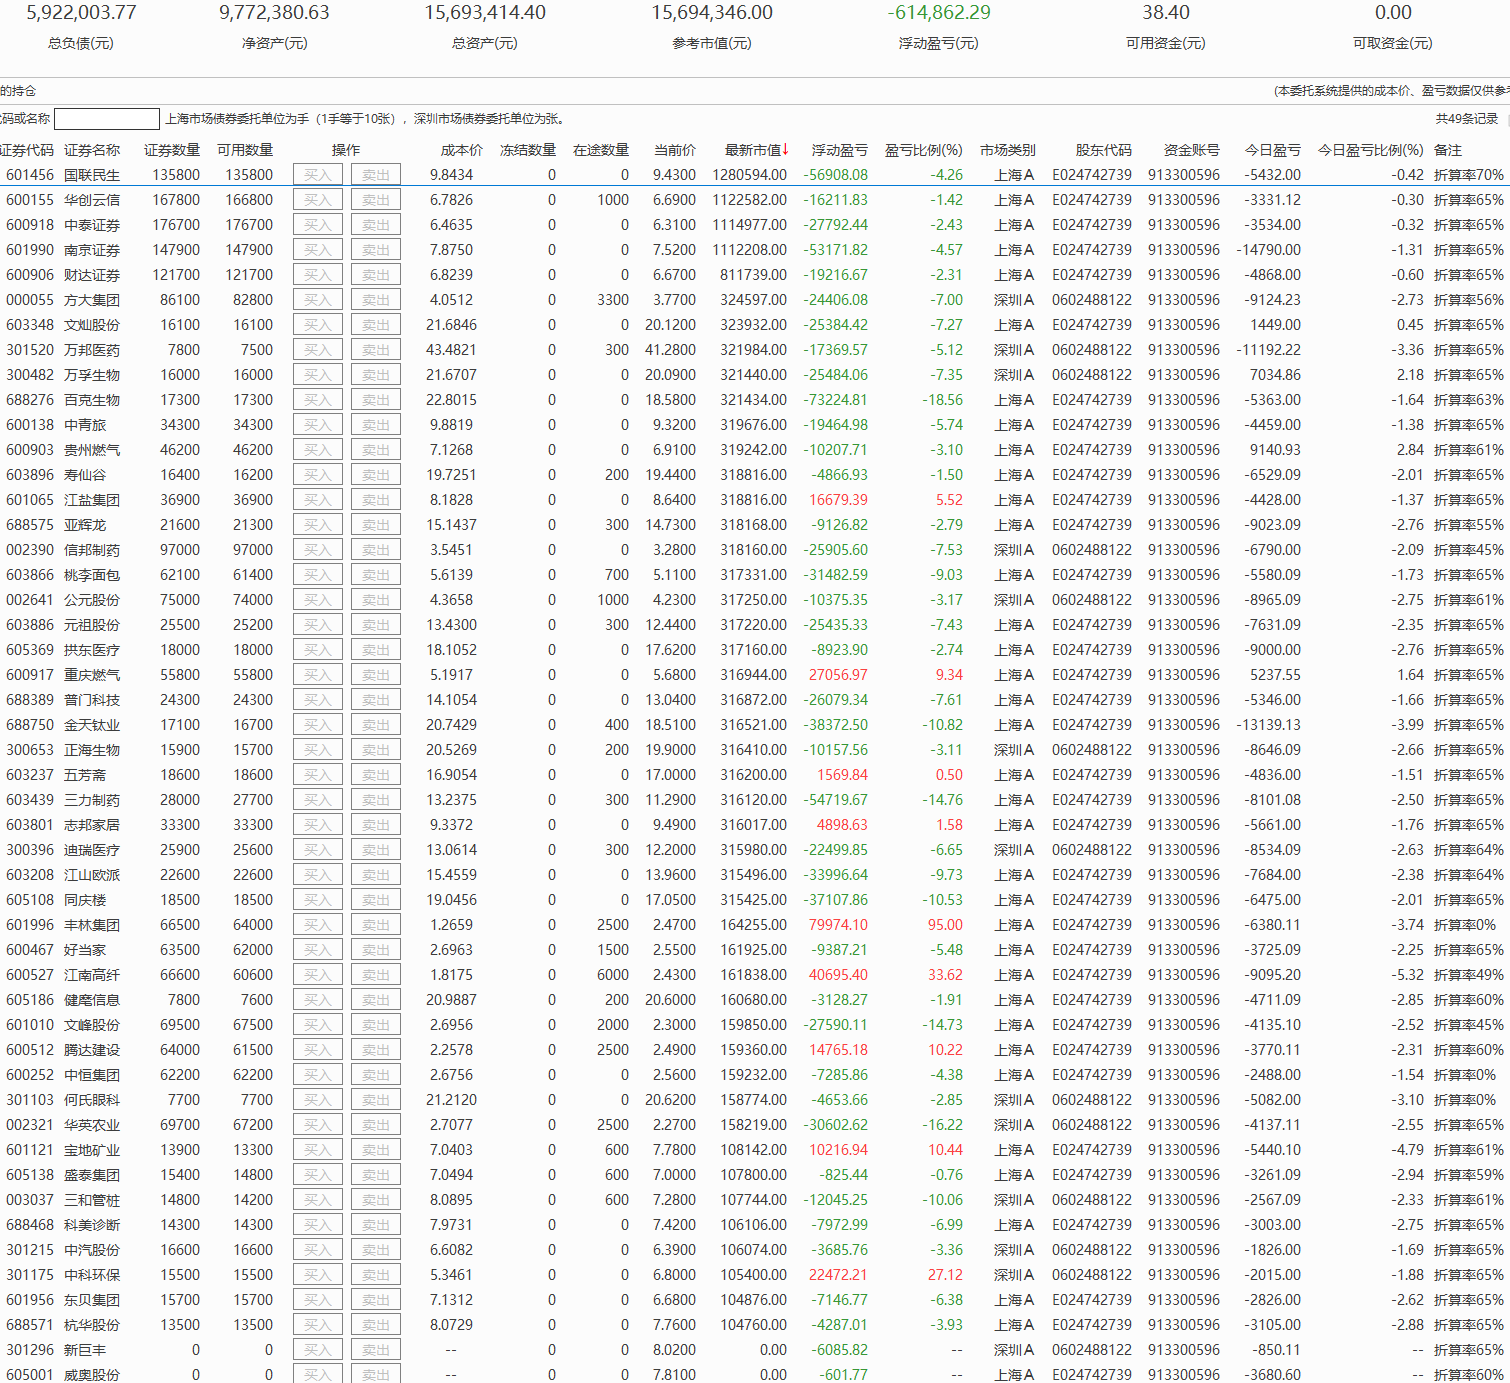Sort by 冻结数量 column header
Image resolution: width=1510 pixels, height=1383 pixels.
coord(528,150)
